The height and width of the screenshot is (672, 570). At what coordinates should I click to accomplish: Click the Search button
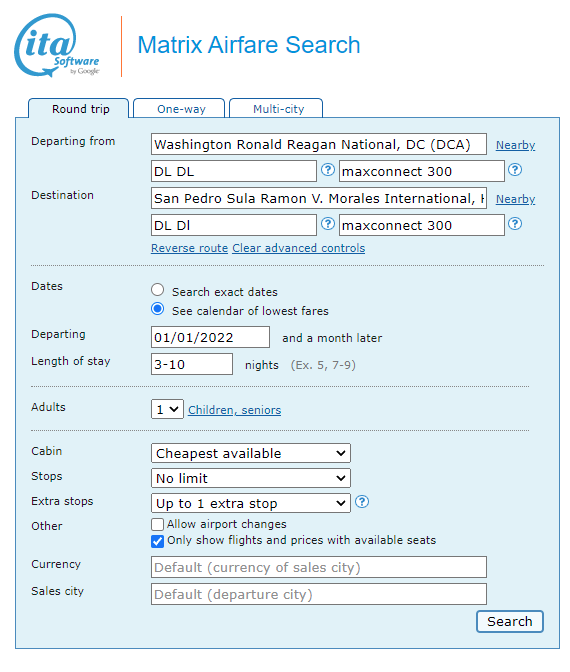coord(510,621)
